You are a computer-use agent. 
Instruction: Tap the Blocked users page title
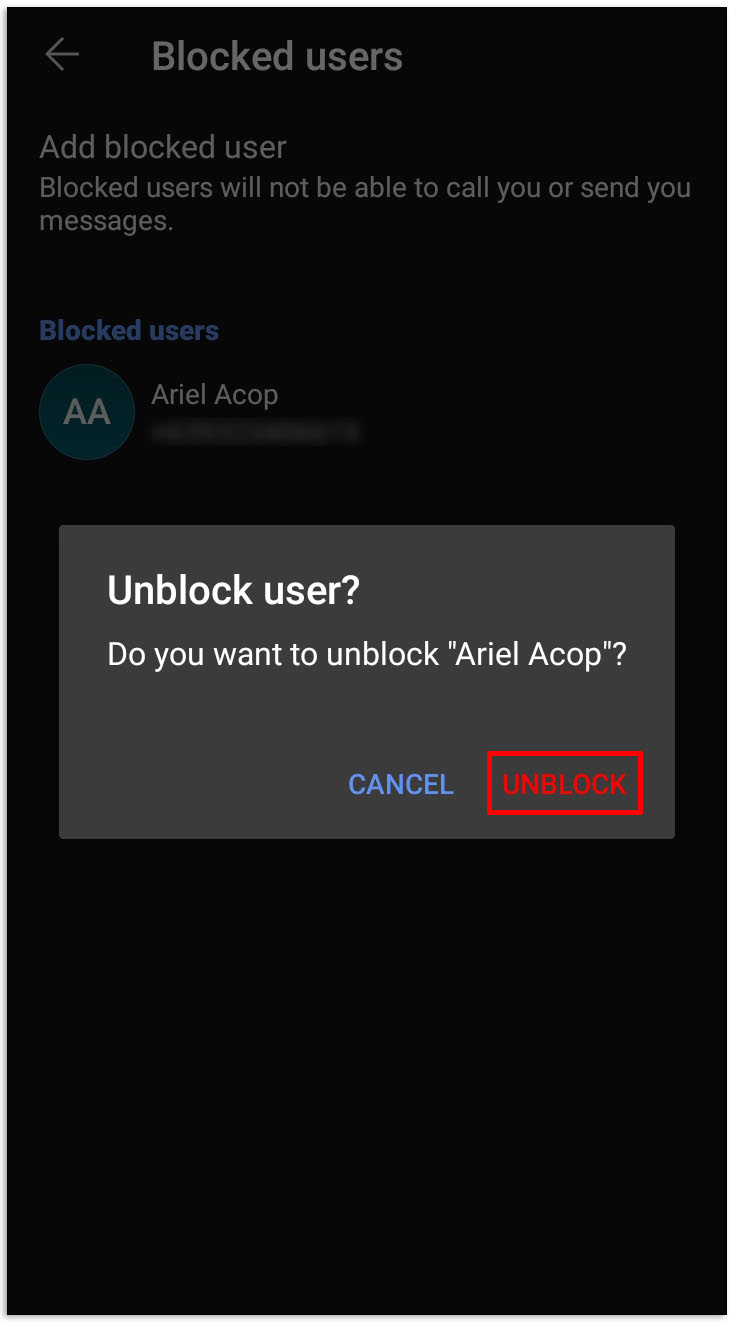277,56
